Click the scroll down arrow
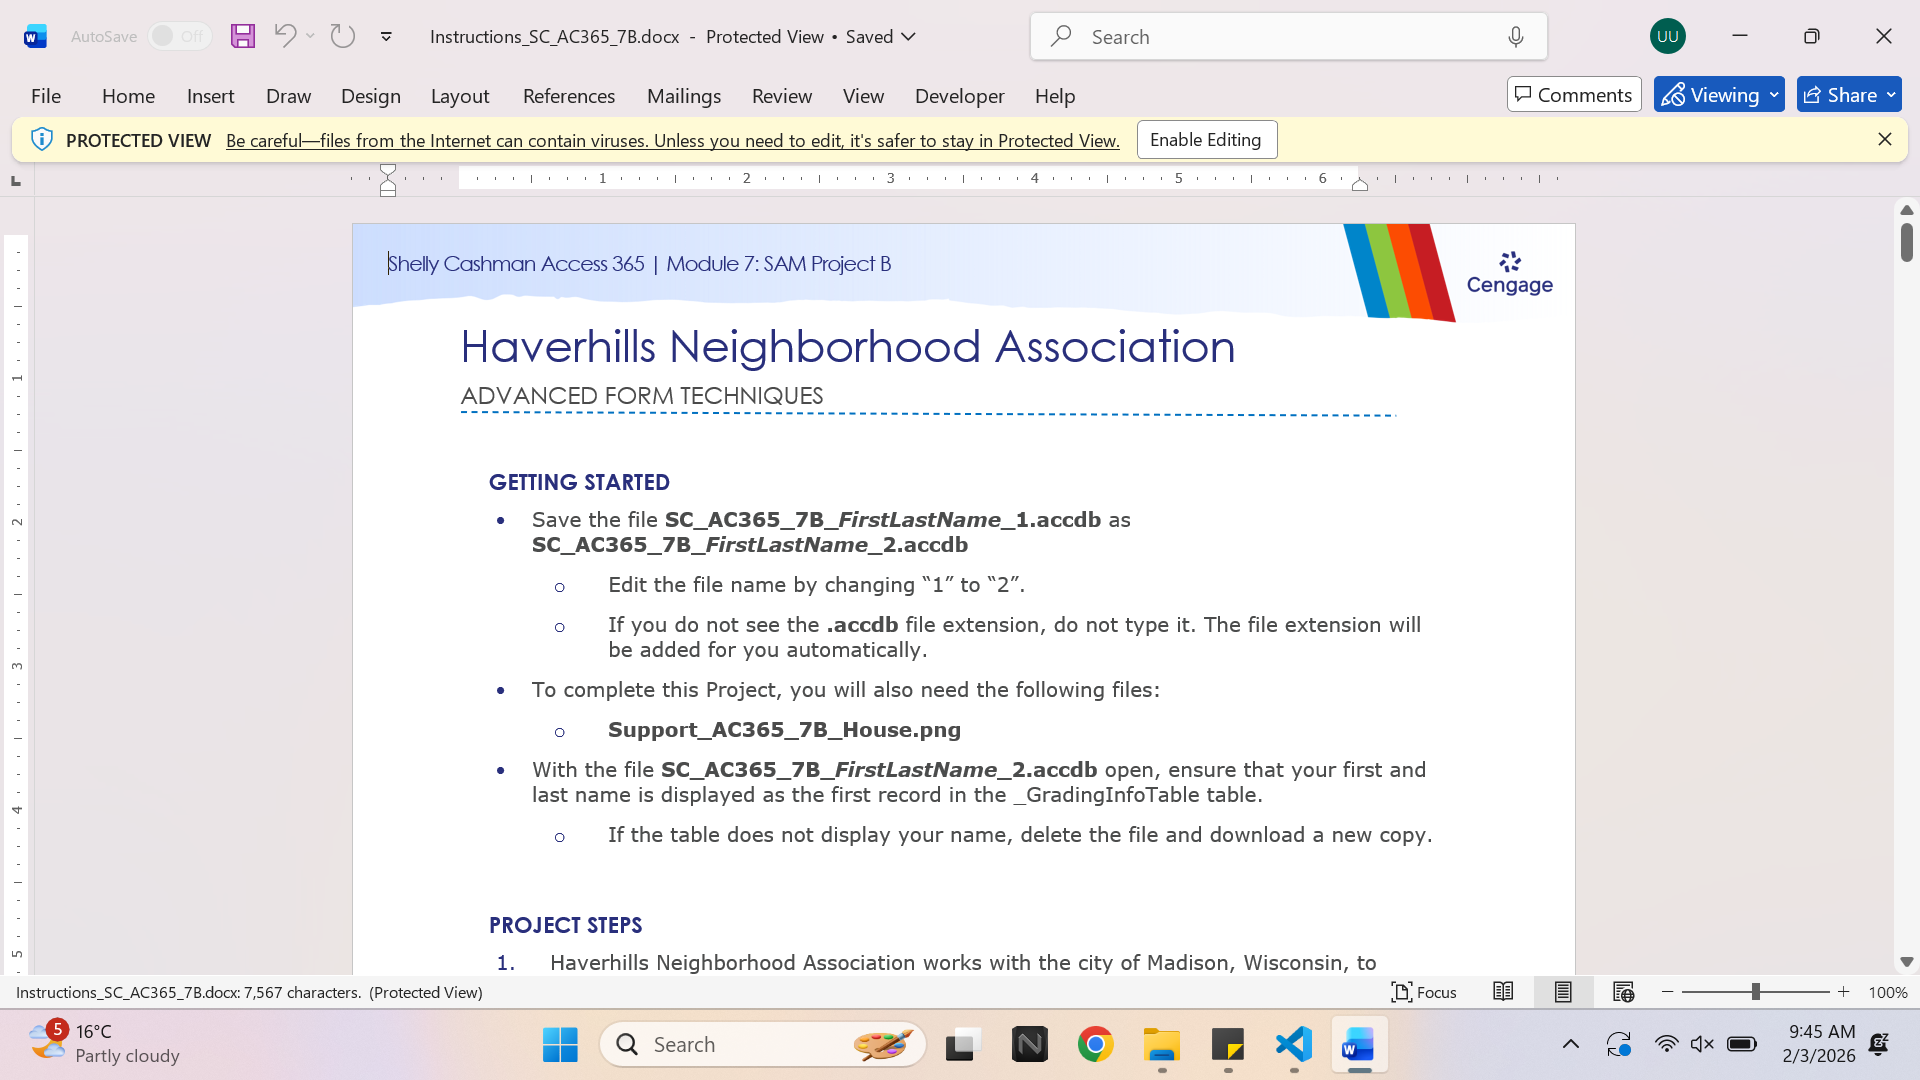This screenshot has height=1080, width=1920. click(x=1906, y=962)
